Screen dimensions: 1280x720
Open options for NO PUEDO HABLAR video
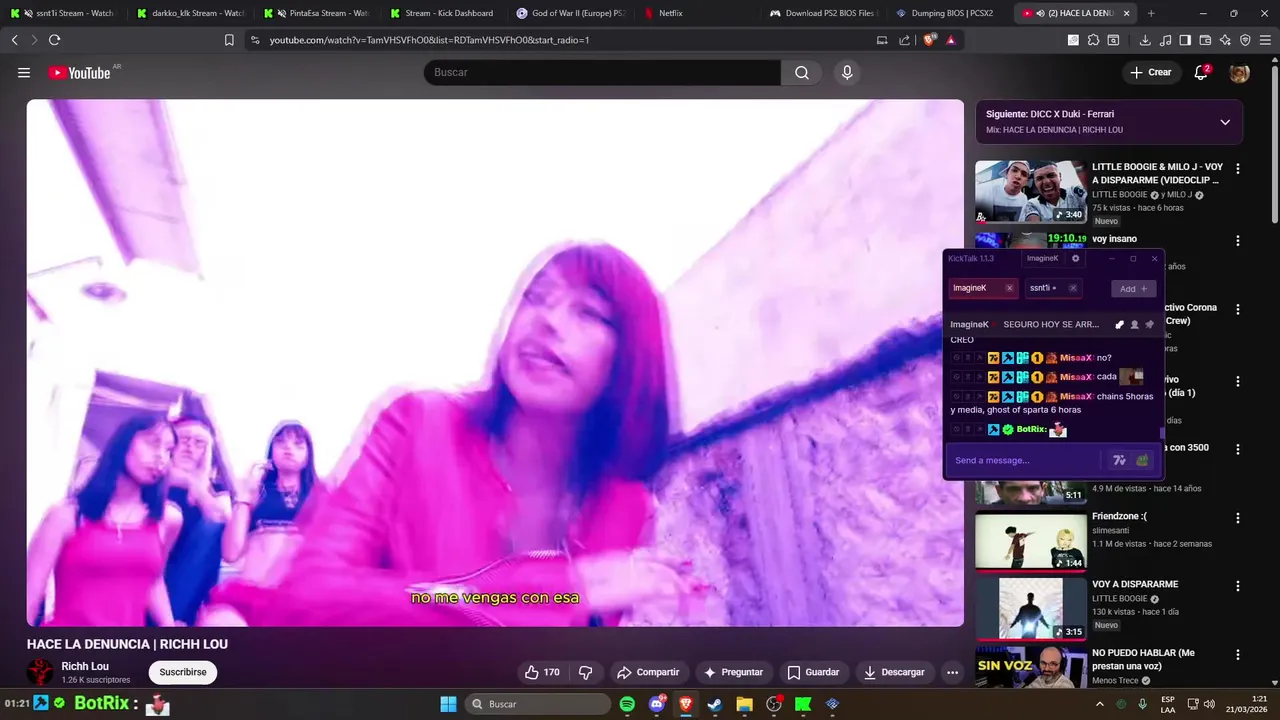coord(1238,655)
